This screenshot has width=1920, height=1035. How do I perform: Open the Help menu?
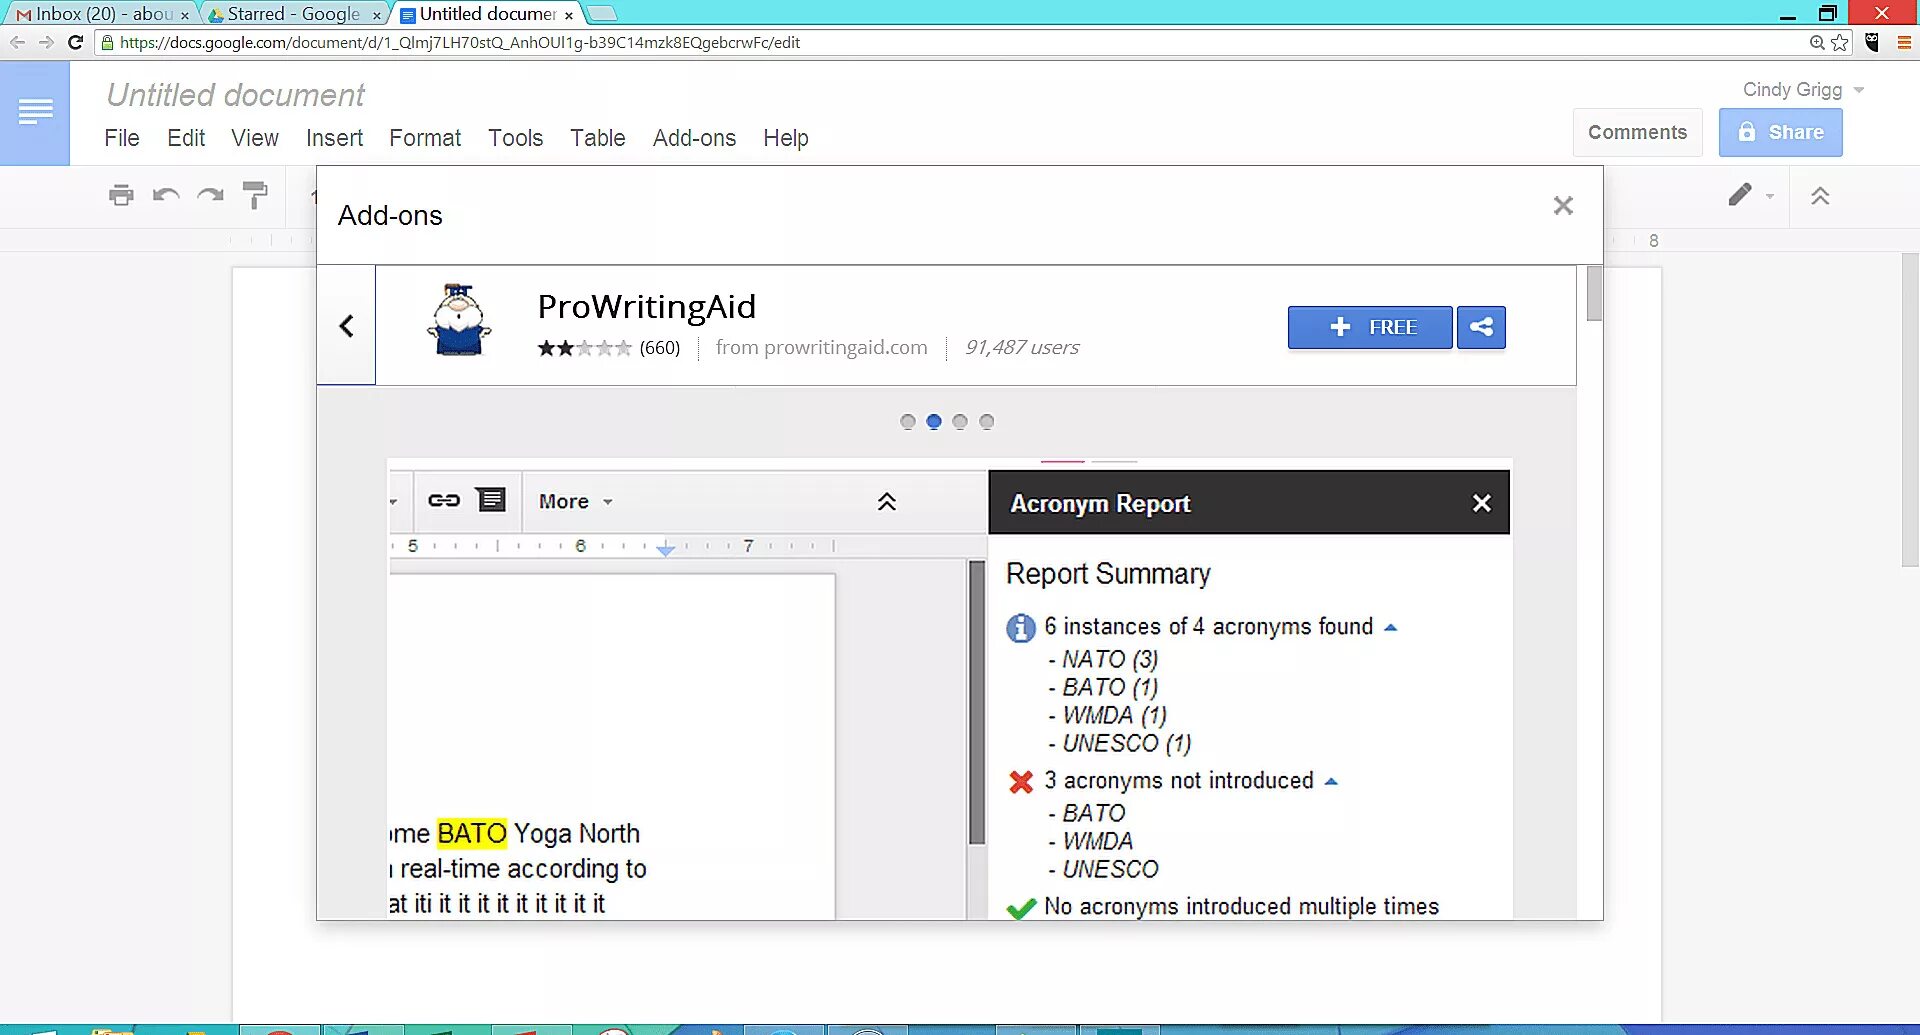(786, 138)
